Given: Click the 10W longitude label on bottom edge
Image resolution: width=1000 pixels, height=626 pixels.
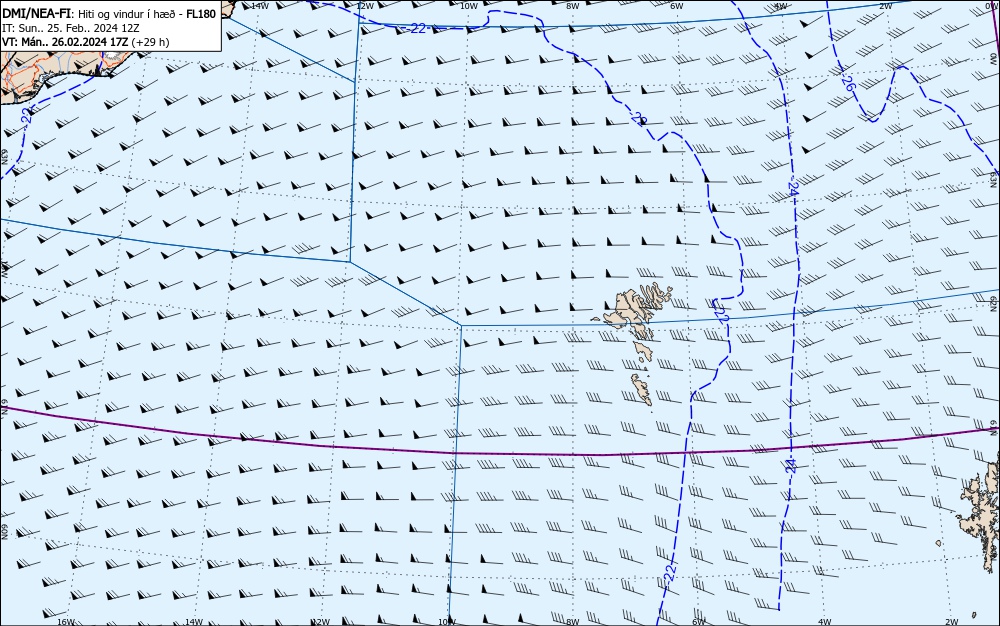Looking at the screenshot, I should (448, 622).
